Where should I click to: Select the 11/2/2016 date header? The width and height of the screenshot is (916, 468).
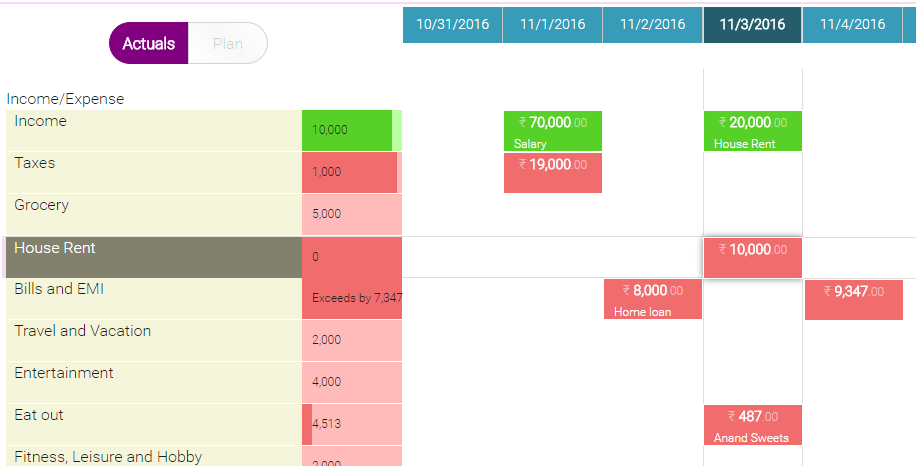[652, 25]
